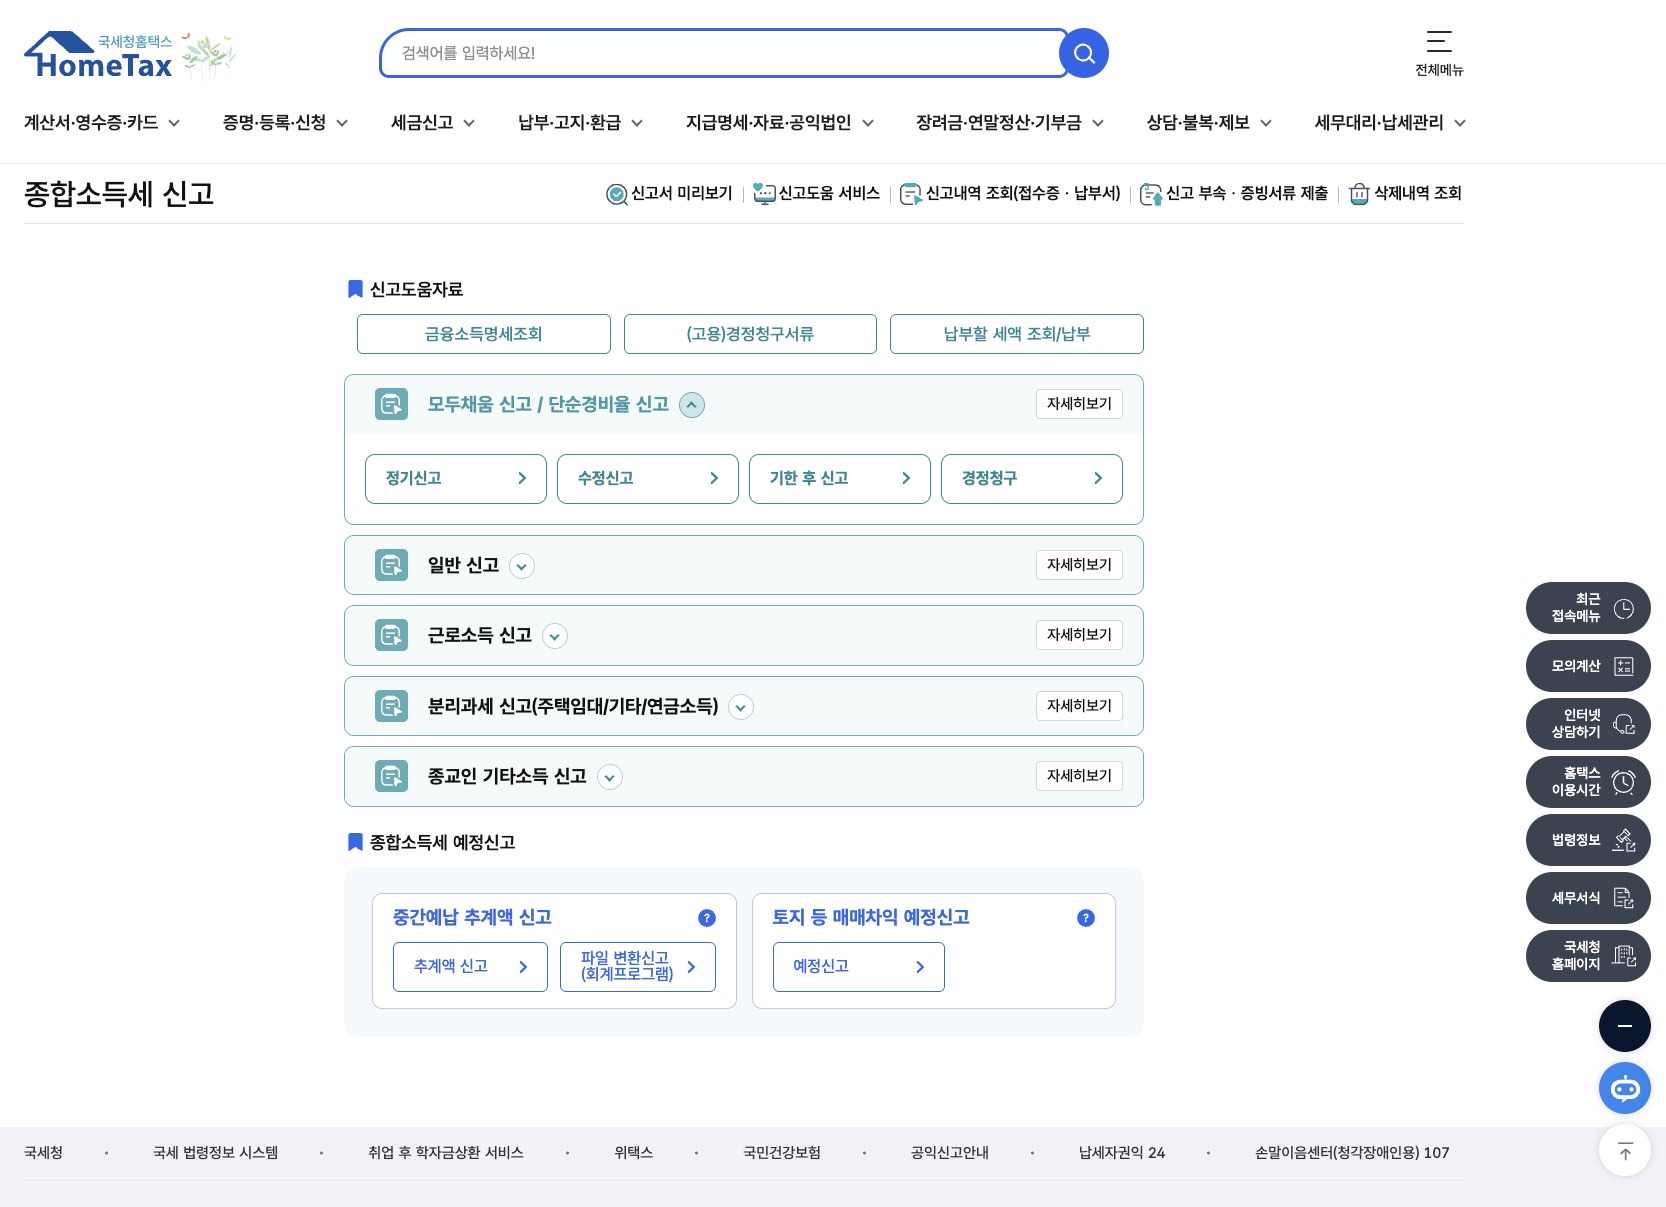Screen dimensions: 1666x1207
Task: Open 인터넷 상담하기 quick button
Action: click(1588, 724)
